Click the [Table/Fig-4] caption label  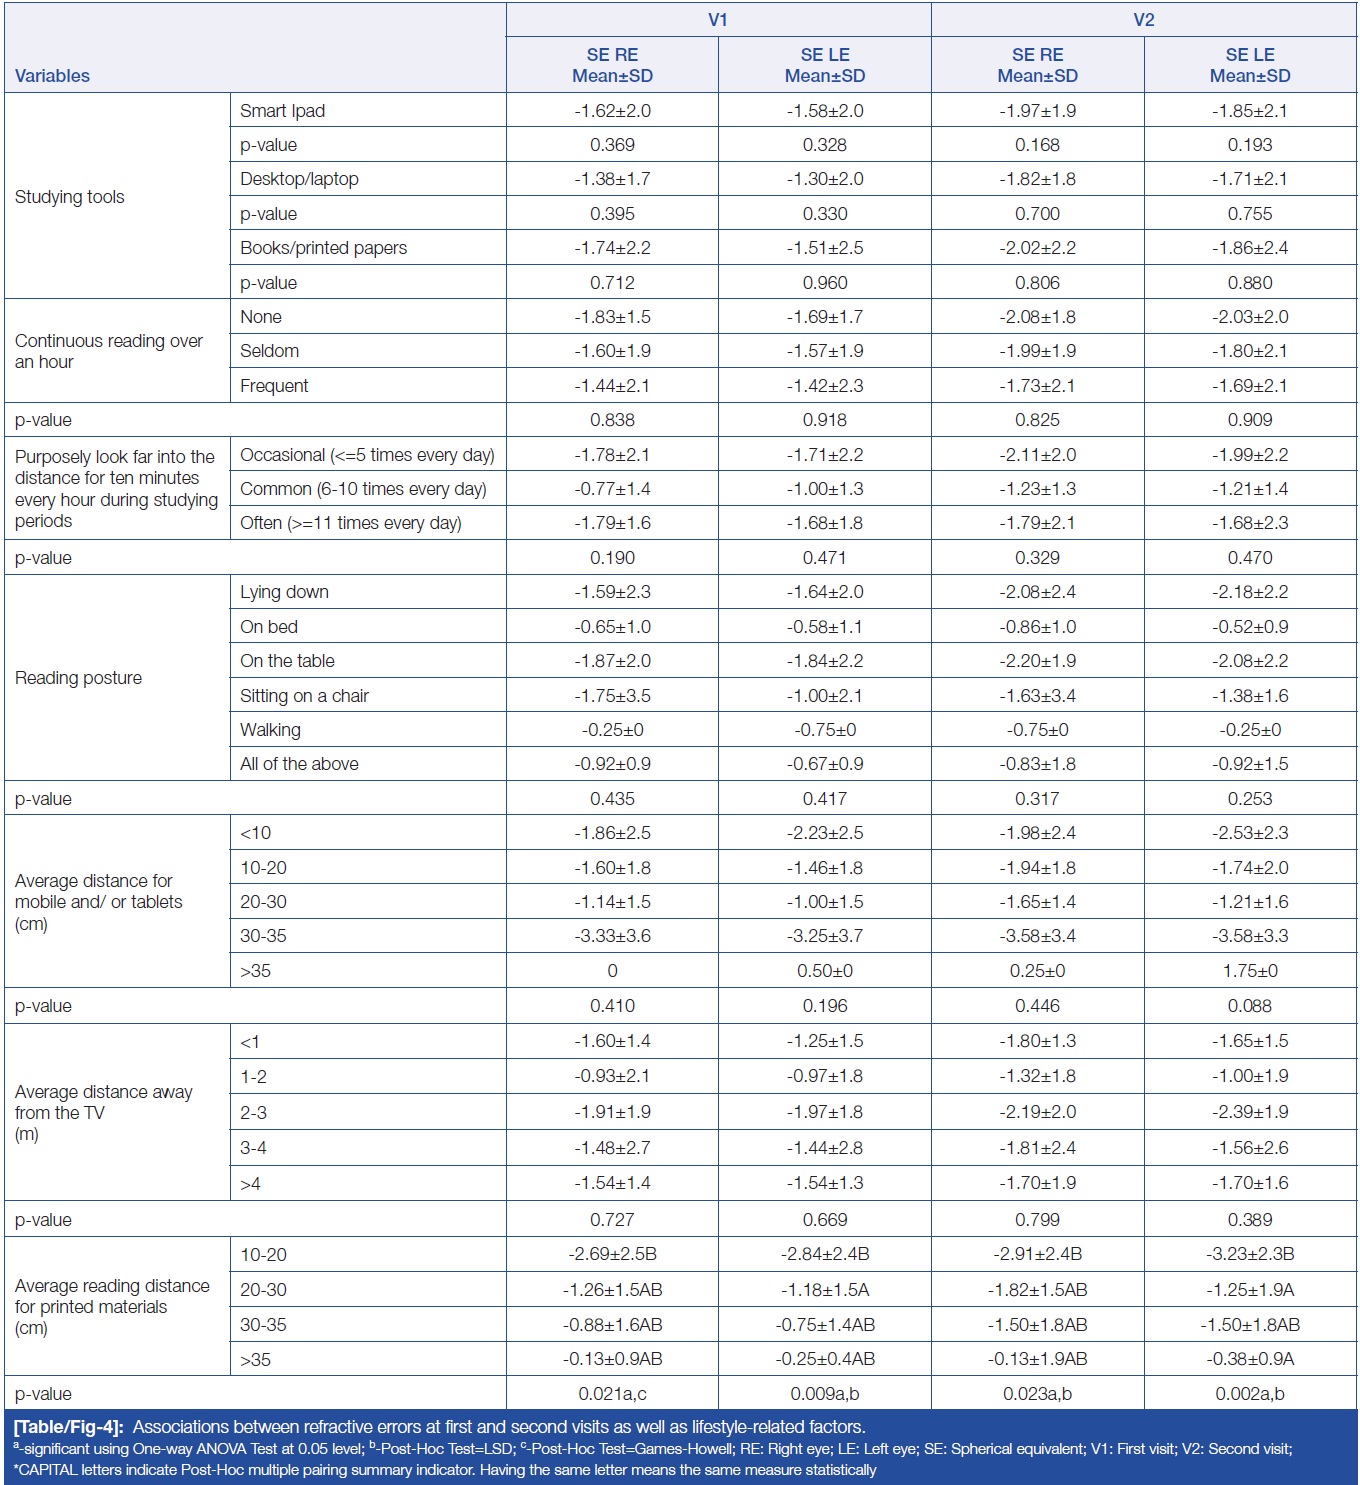point(68,1427)
